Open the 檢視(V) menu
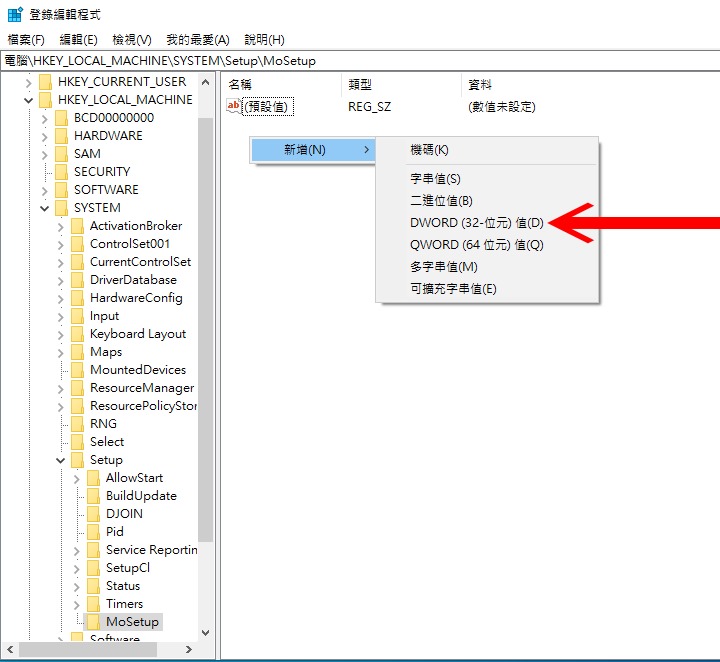This screenshot has width=720, height=662. 132,40
